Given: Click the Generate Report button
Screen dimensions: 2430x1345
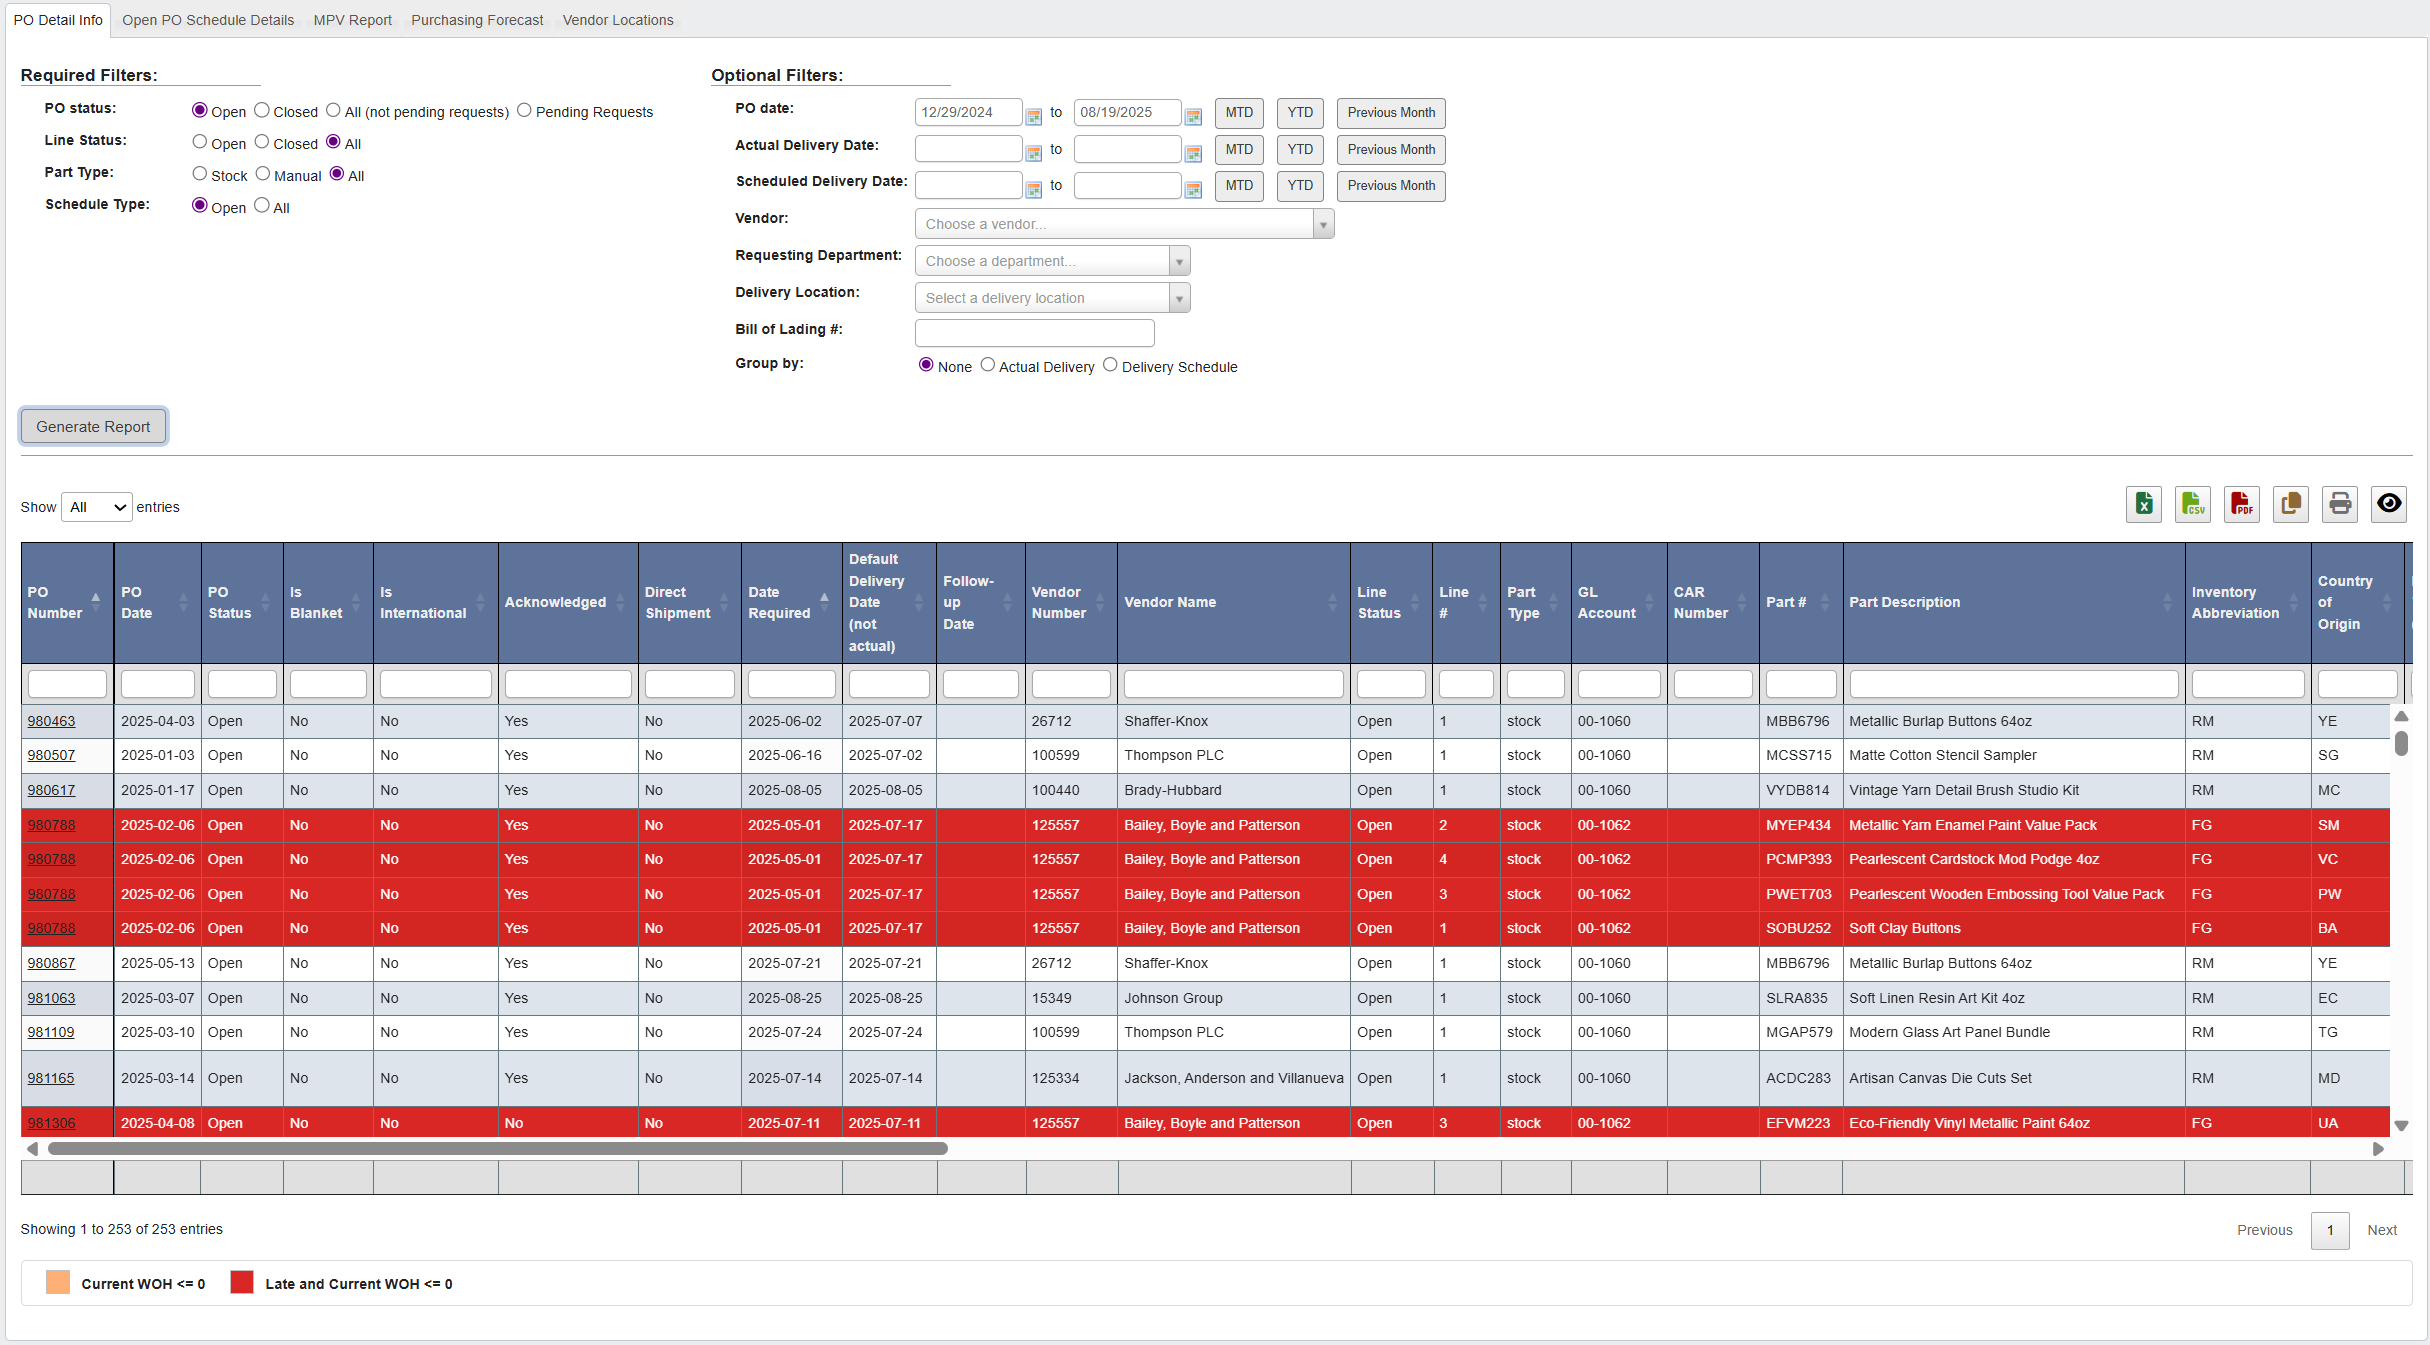Looking at the screenshot, I should [93, 426].
